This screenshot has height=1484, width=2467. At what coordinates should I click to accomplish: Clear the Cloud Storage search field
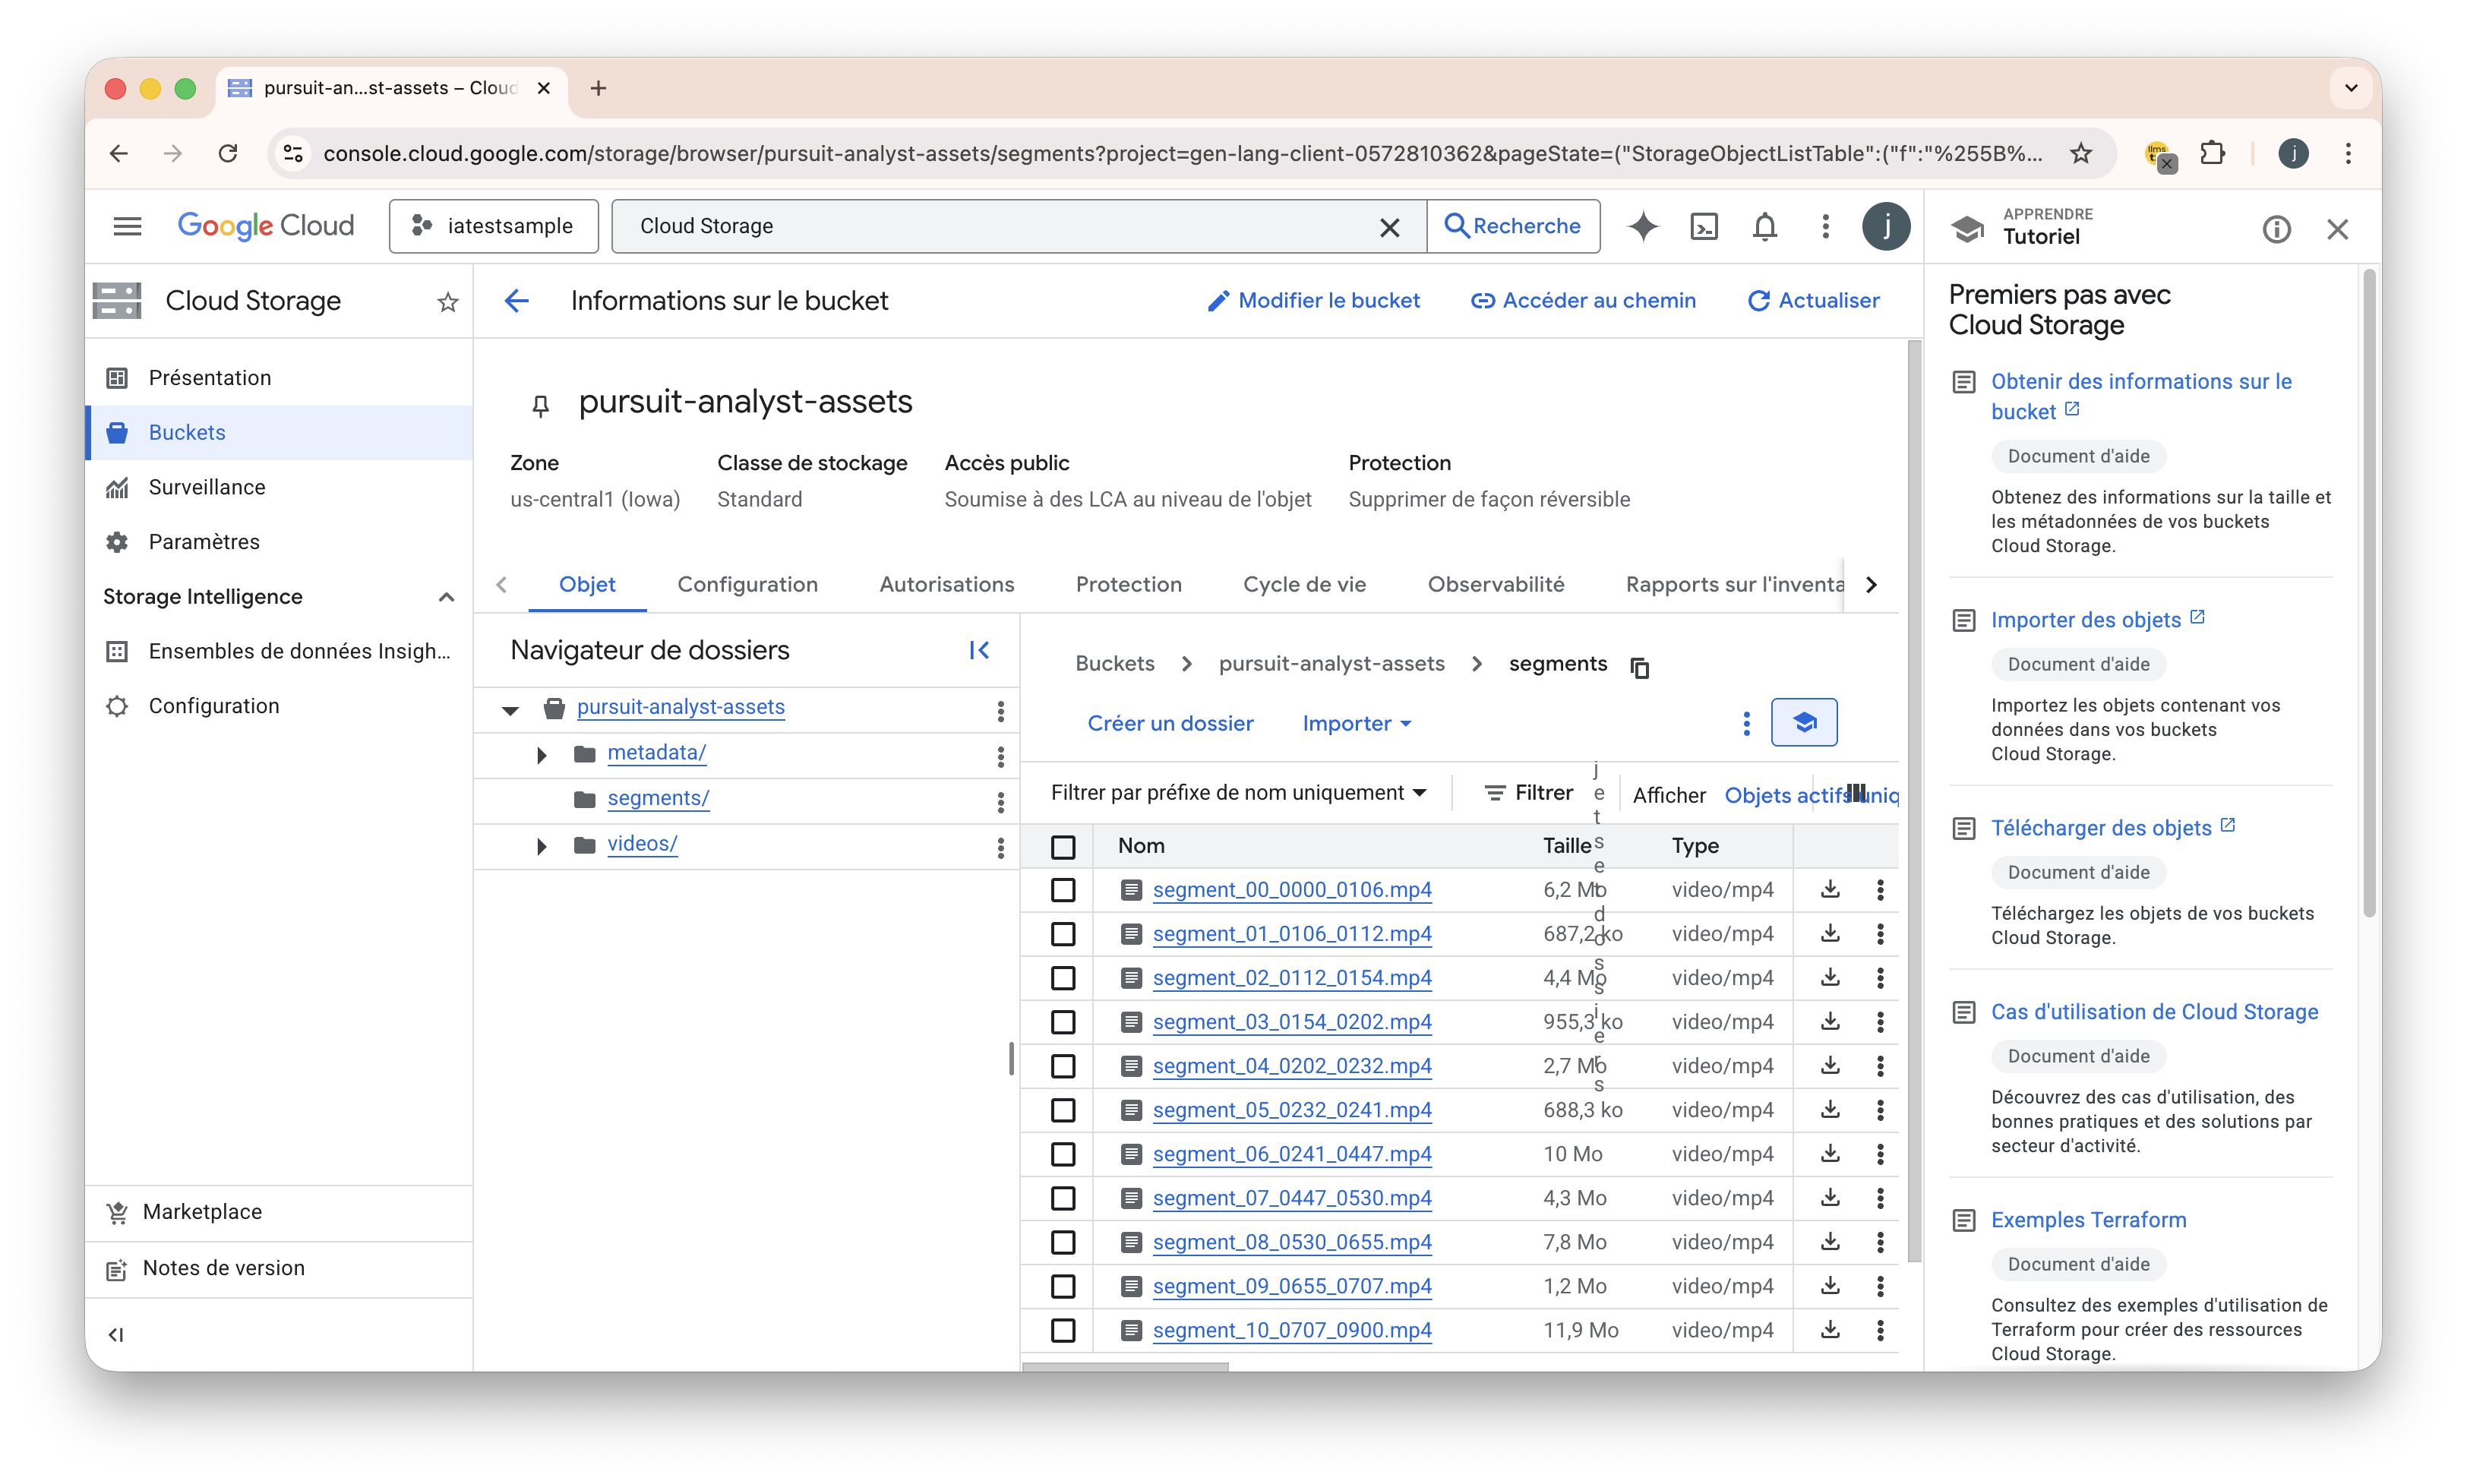(1389, 227)
